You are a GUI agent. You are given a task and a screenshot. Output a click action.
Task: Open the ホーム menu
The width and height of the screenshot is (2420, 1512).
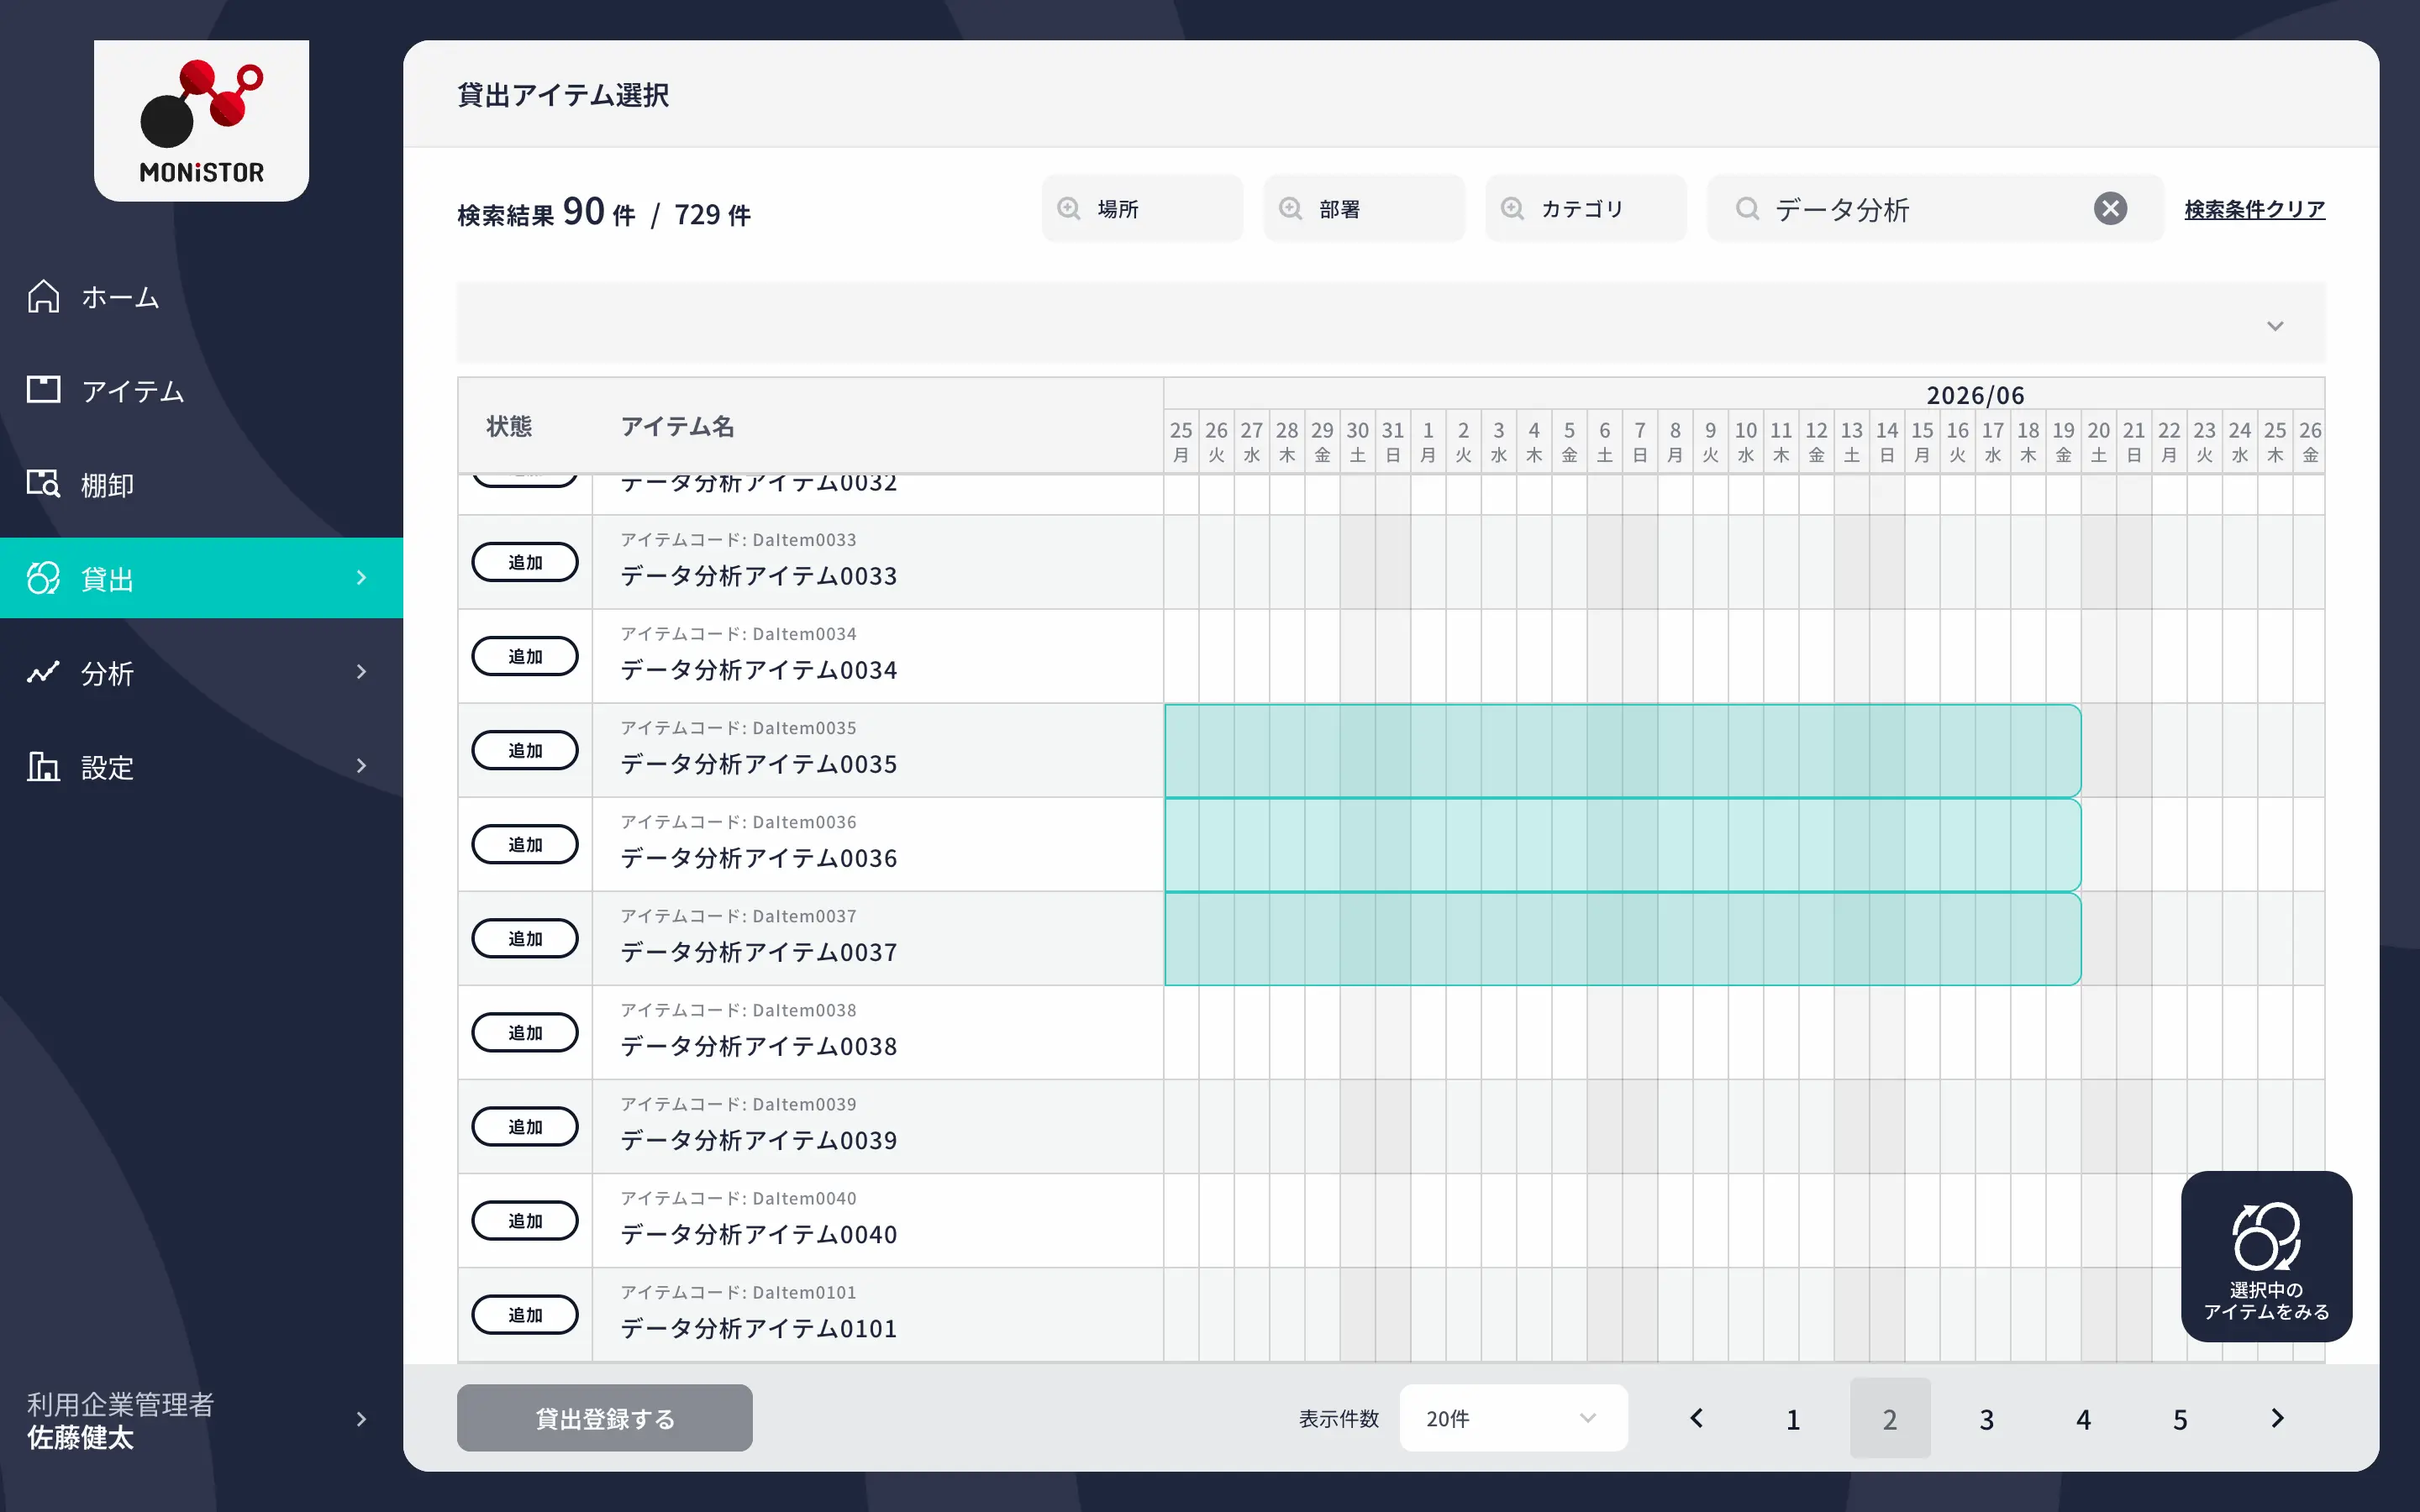pos(201,297)
